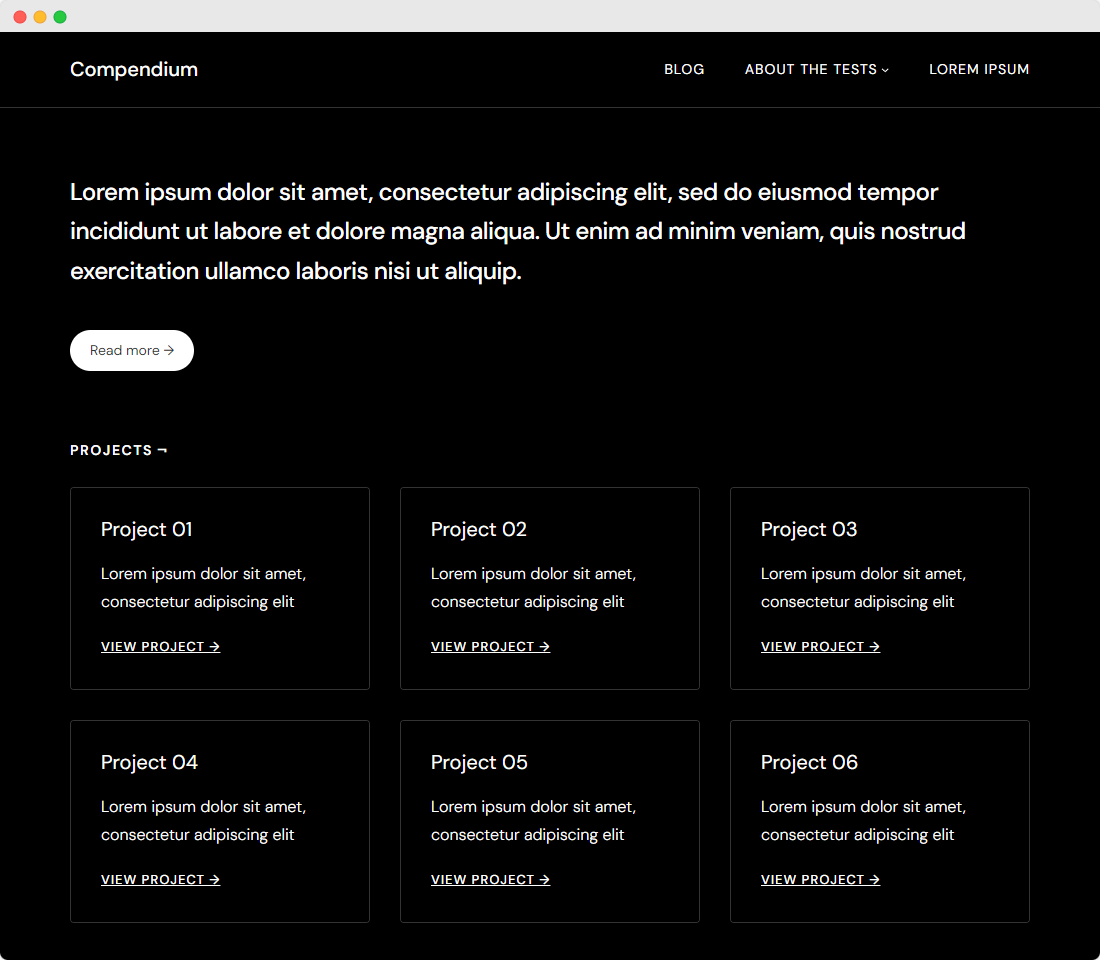The width and height of the screenshot is (1100, 960).
Task: Click the hero Lorem ipsum heading text
Action: tap(518, 232)
